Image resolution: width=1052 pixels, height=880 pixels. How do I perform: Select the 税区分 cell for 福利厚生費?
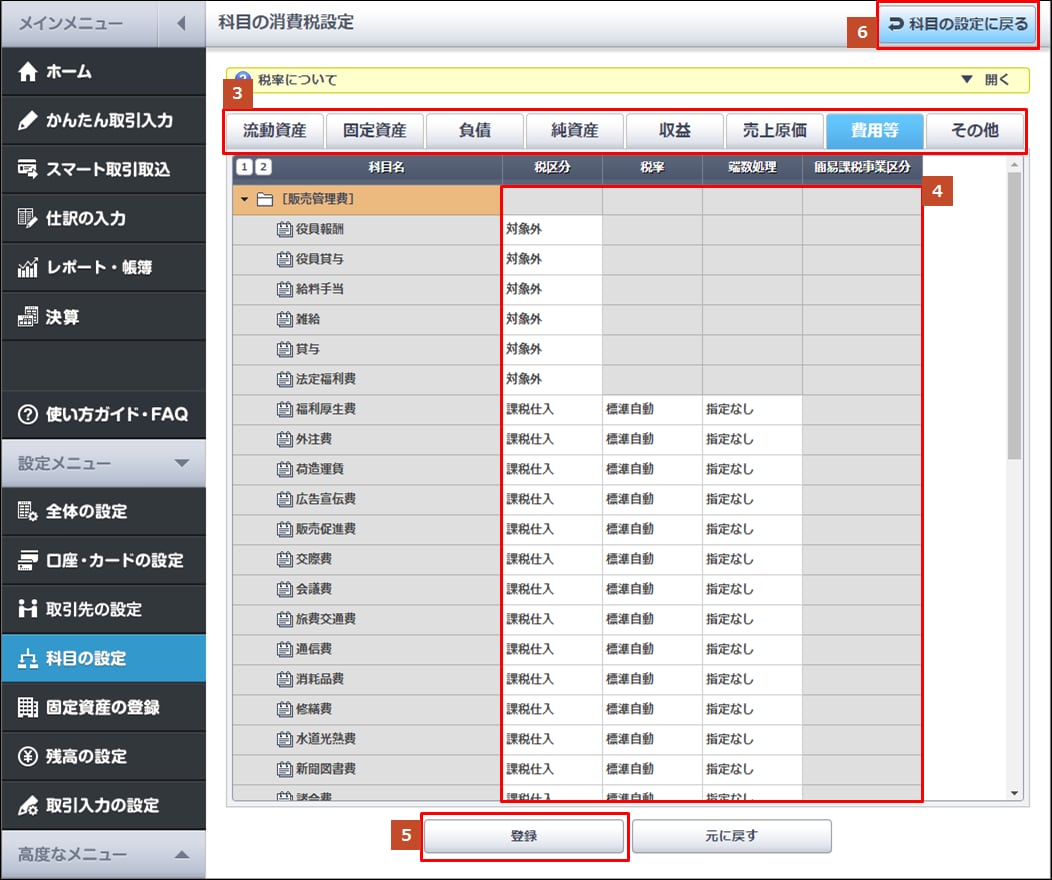(x=551, y=409)
